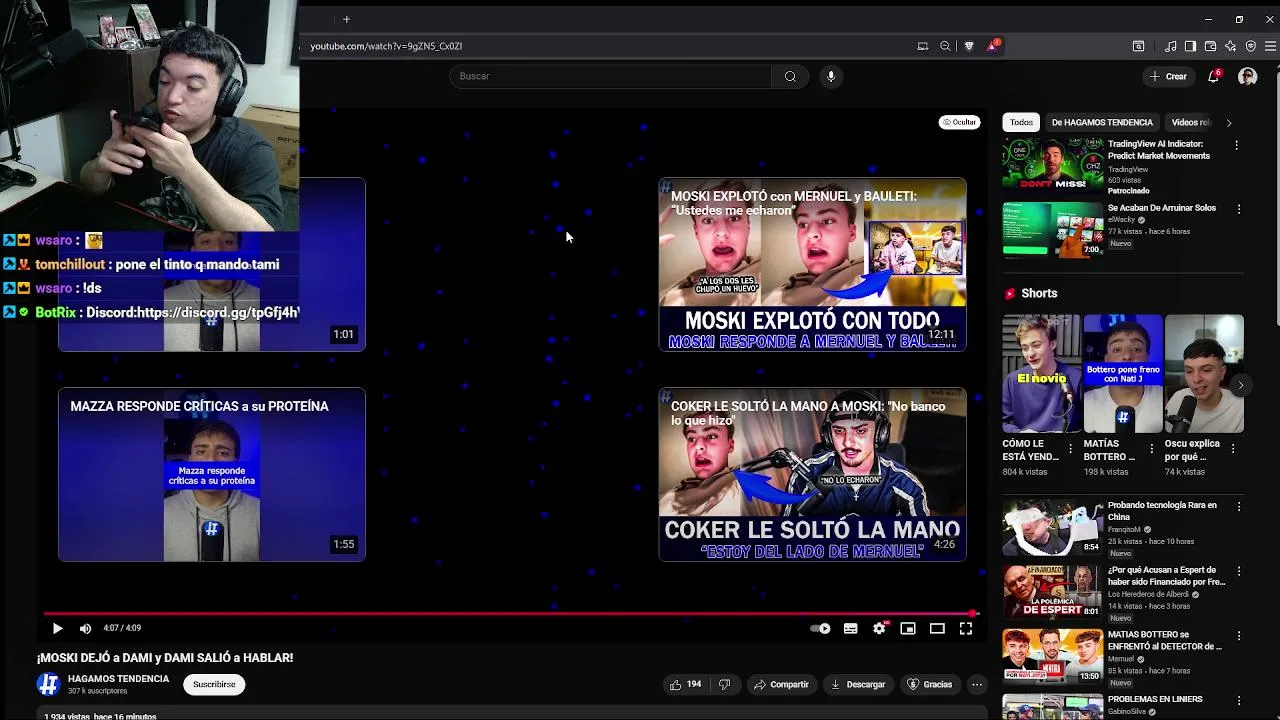Open video player settings gear
1280x720 pixels.
coord(879,628)
